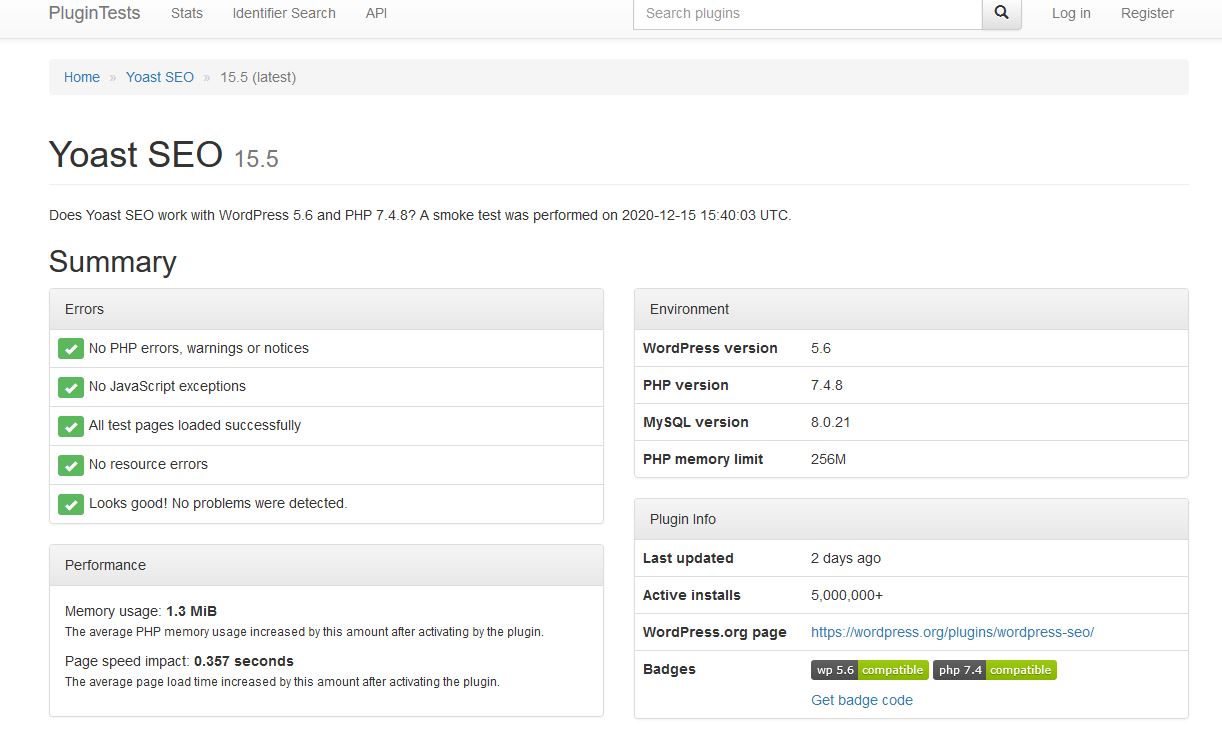The image size is (1222, 734).
Task: Open the PluginTests home brand link
Action: (x=94, y=13)
